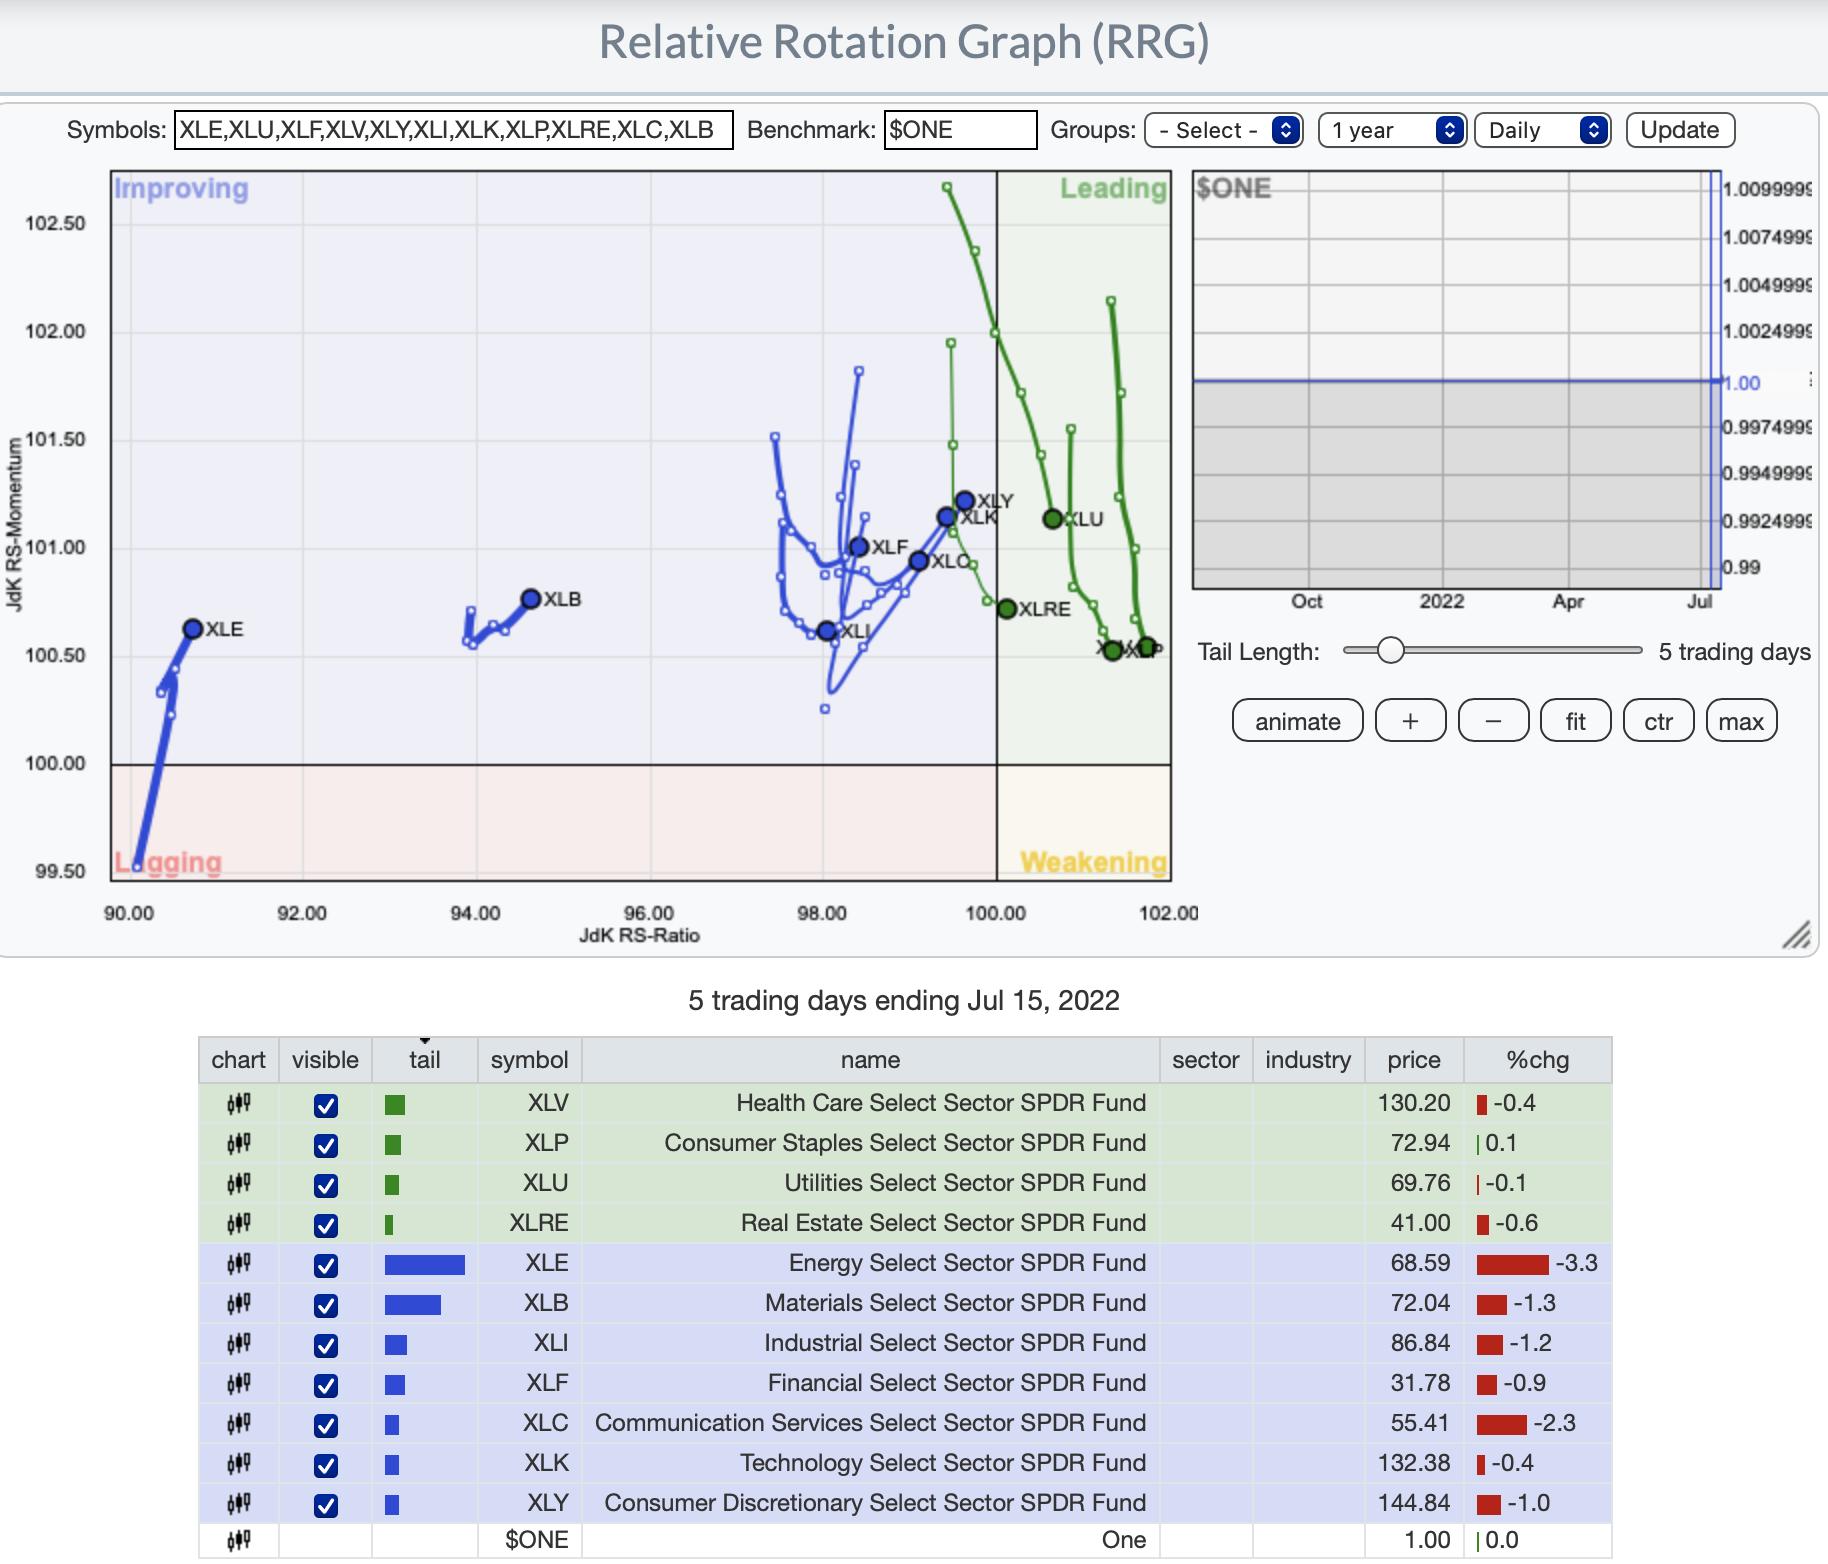Open the Groups select dropdown
1828x1564 pixels.
(x=1223, y=130)
